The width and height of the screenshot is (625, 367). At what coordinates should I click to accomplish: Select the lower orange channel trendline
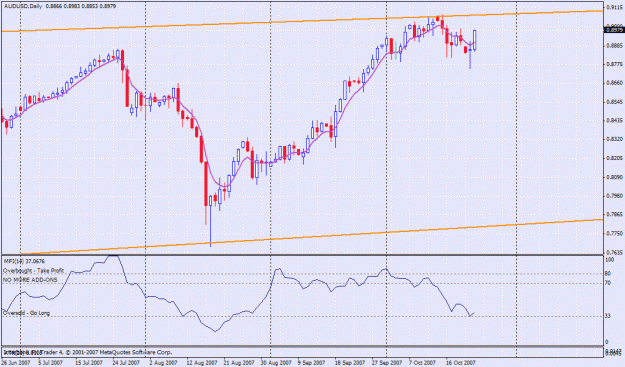coord(311,237)
